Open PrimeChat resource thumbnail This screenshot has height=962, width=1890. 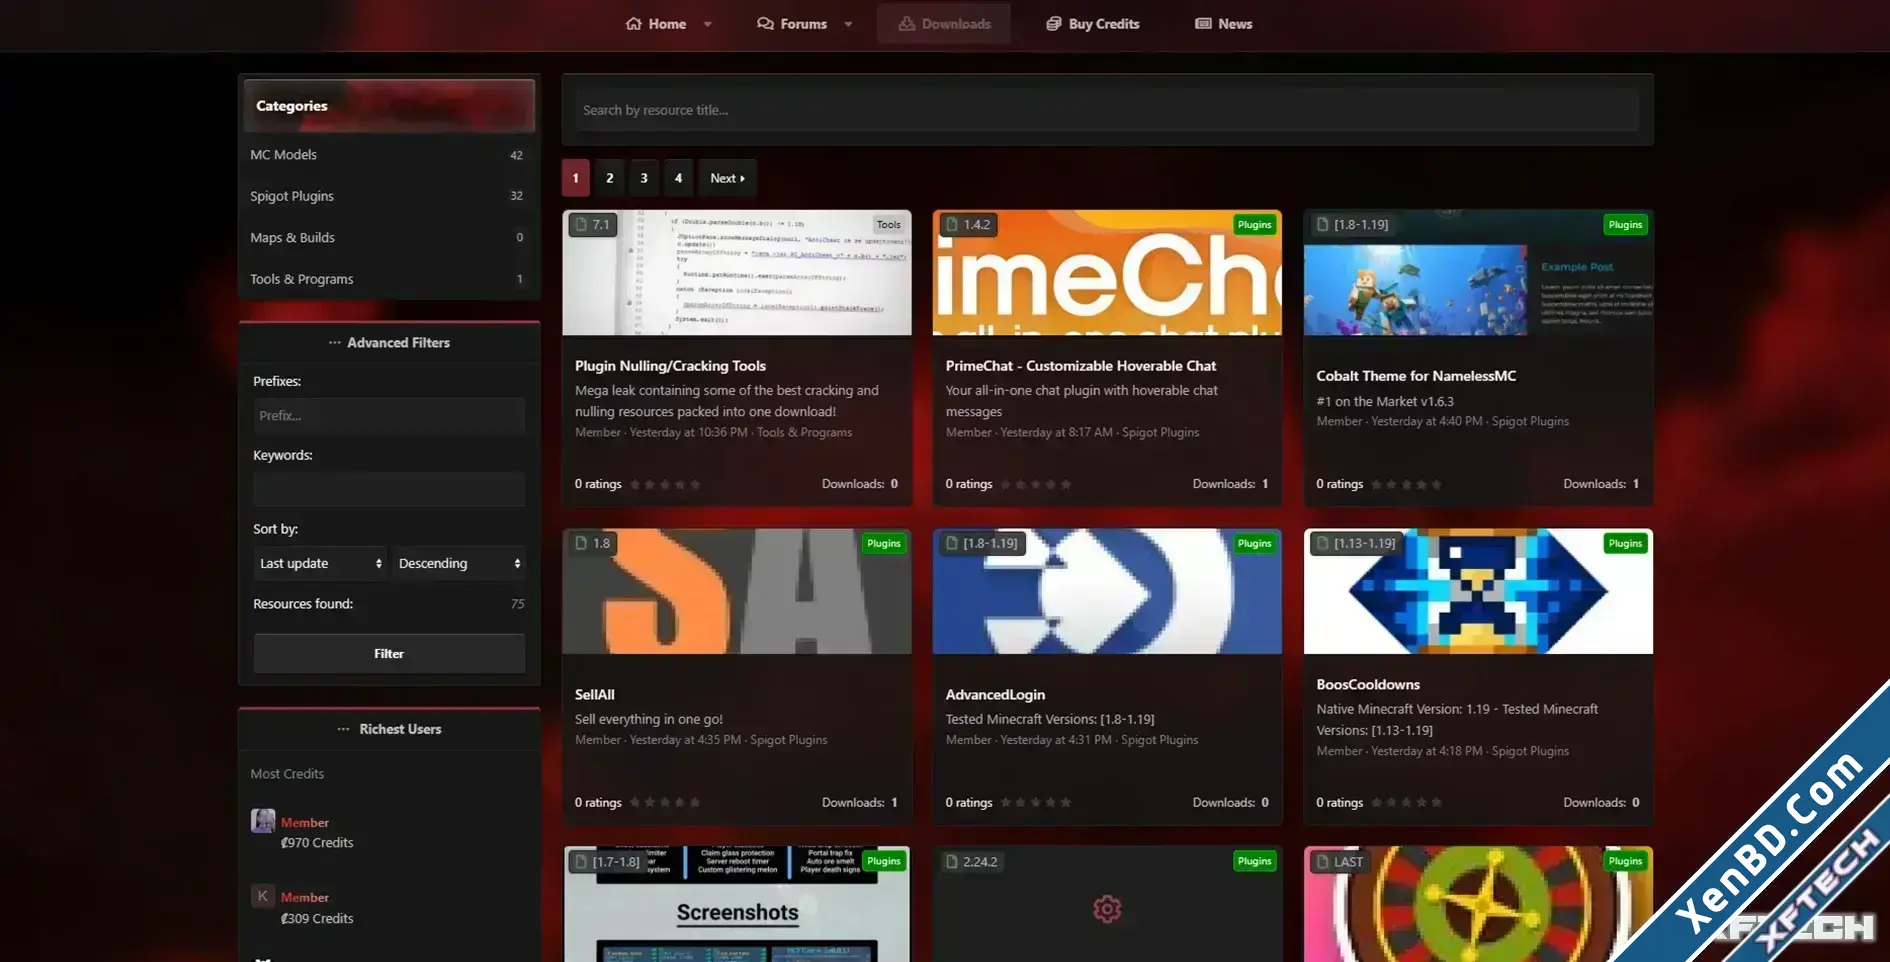1107,272
